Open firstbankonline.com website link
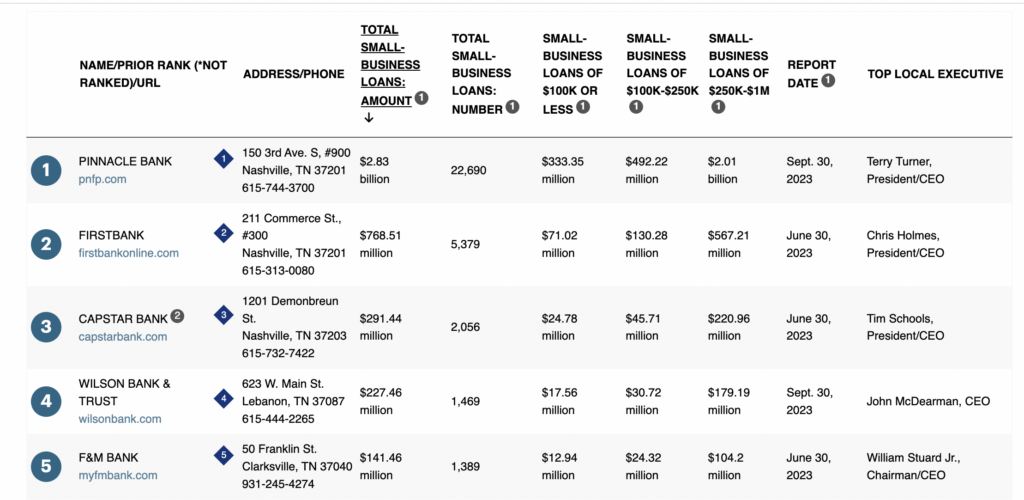Image resolution: width=1024 pixels, height=500 pixels. pos(129,253)
